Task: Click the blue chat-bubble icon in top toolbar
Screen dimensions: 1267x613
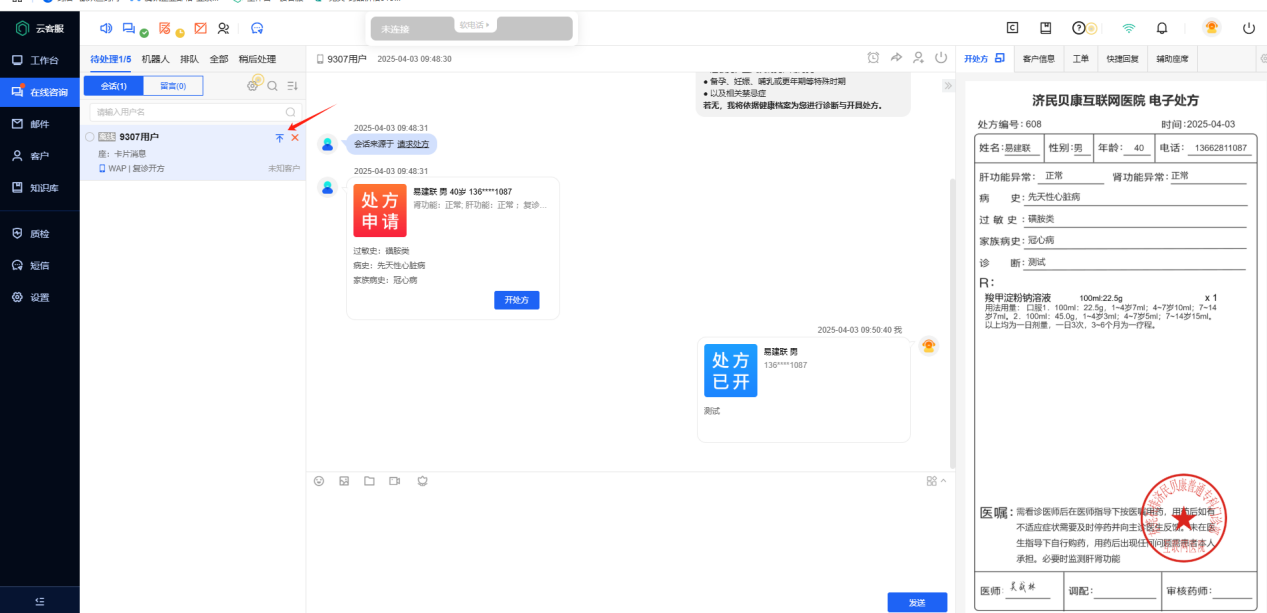Action: (257, 28)
